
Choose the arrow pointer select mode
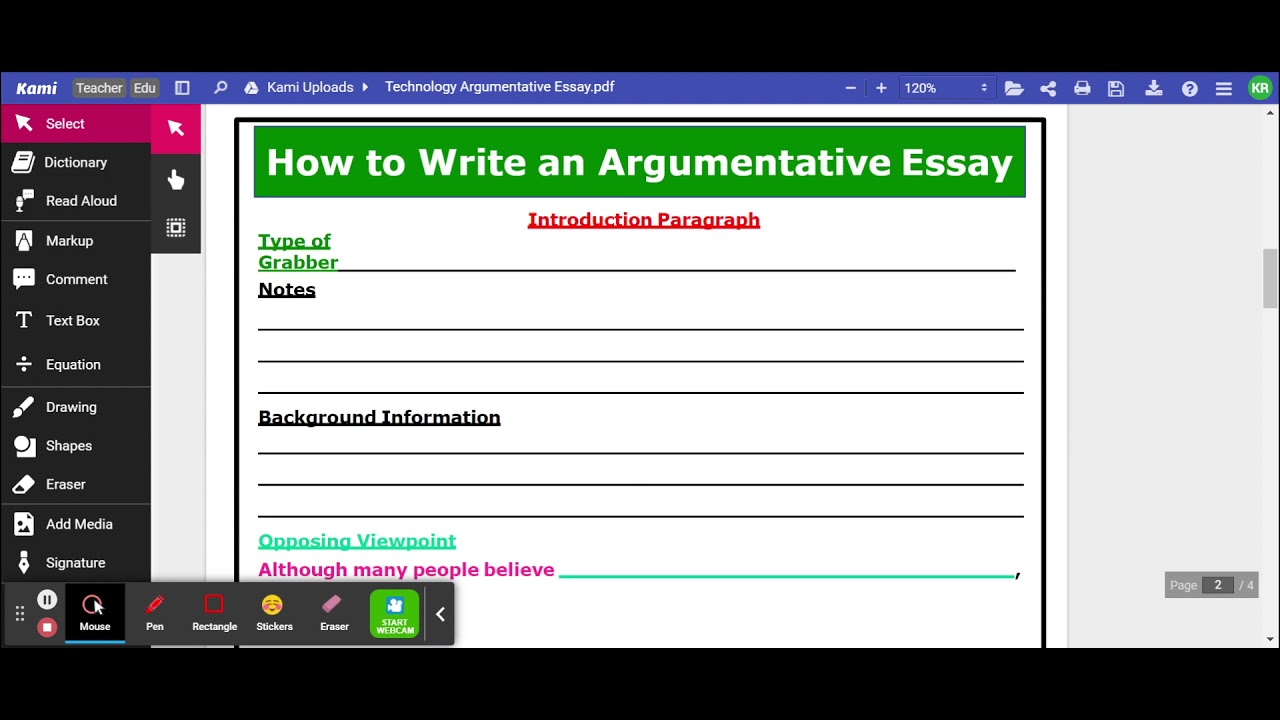(x=176, y=128)
